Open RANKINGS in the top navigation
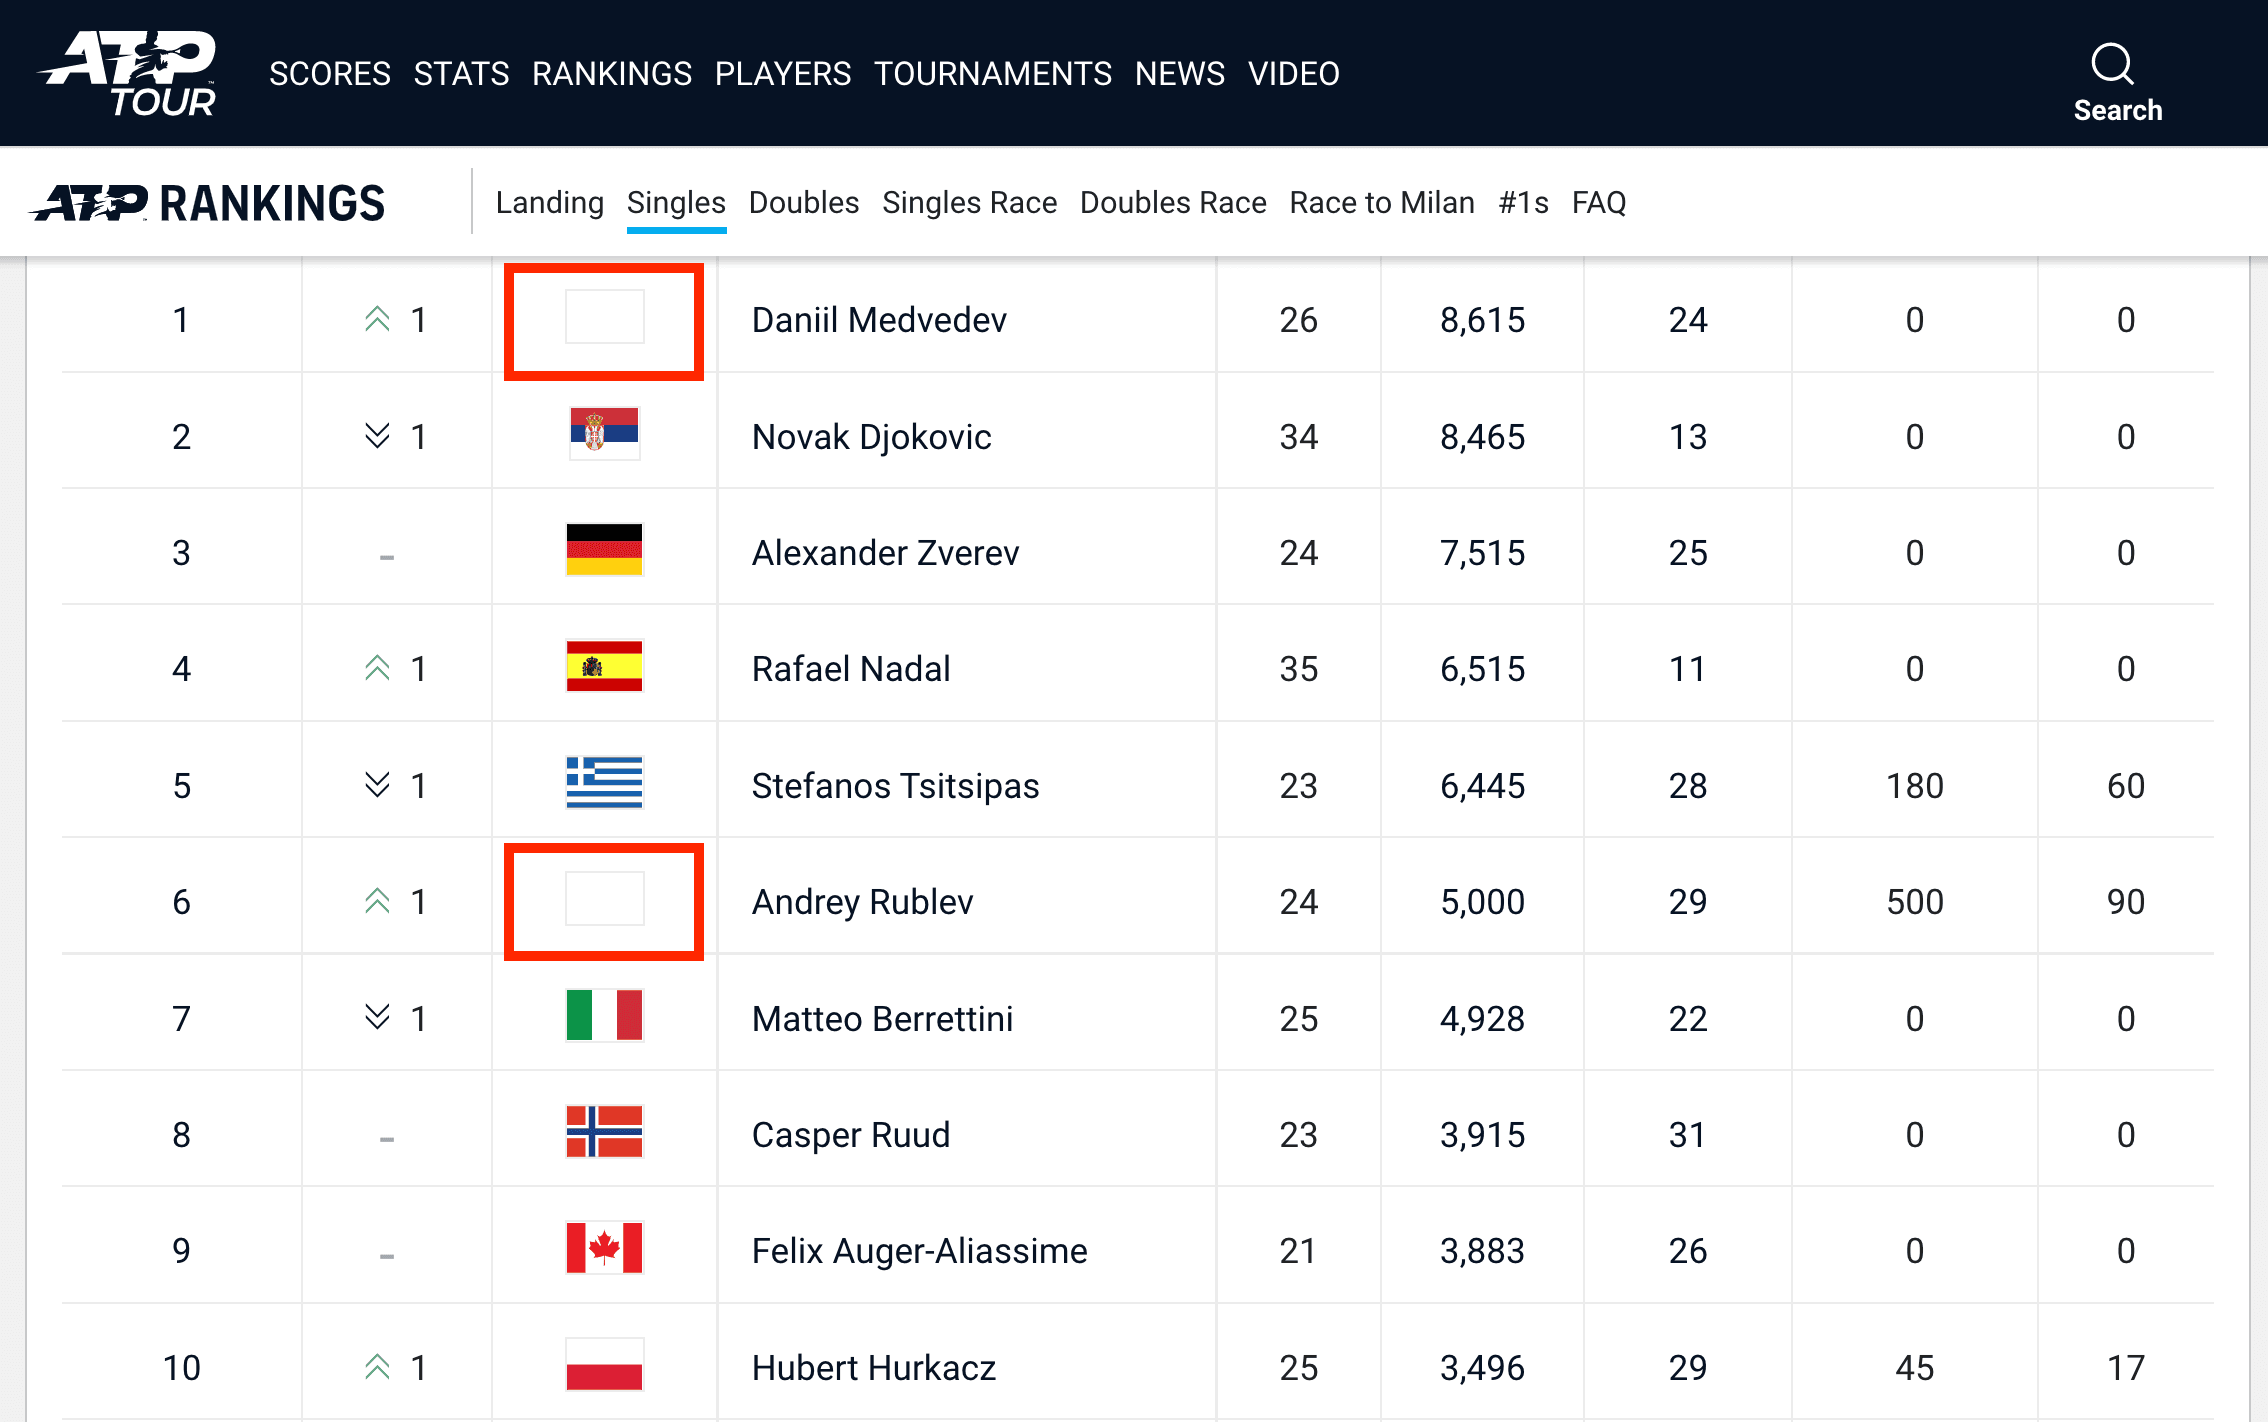 (x=612, y=74)
